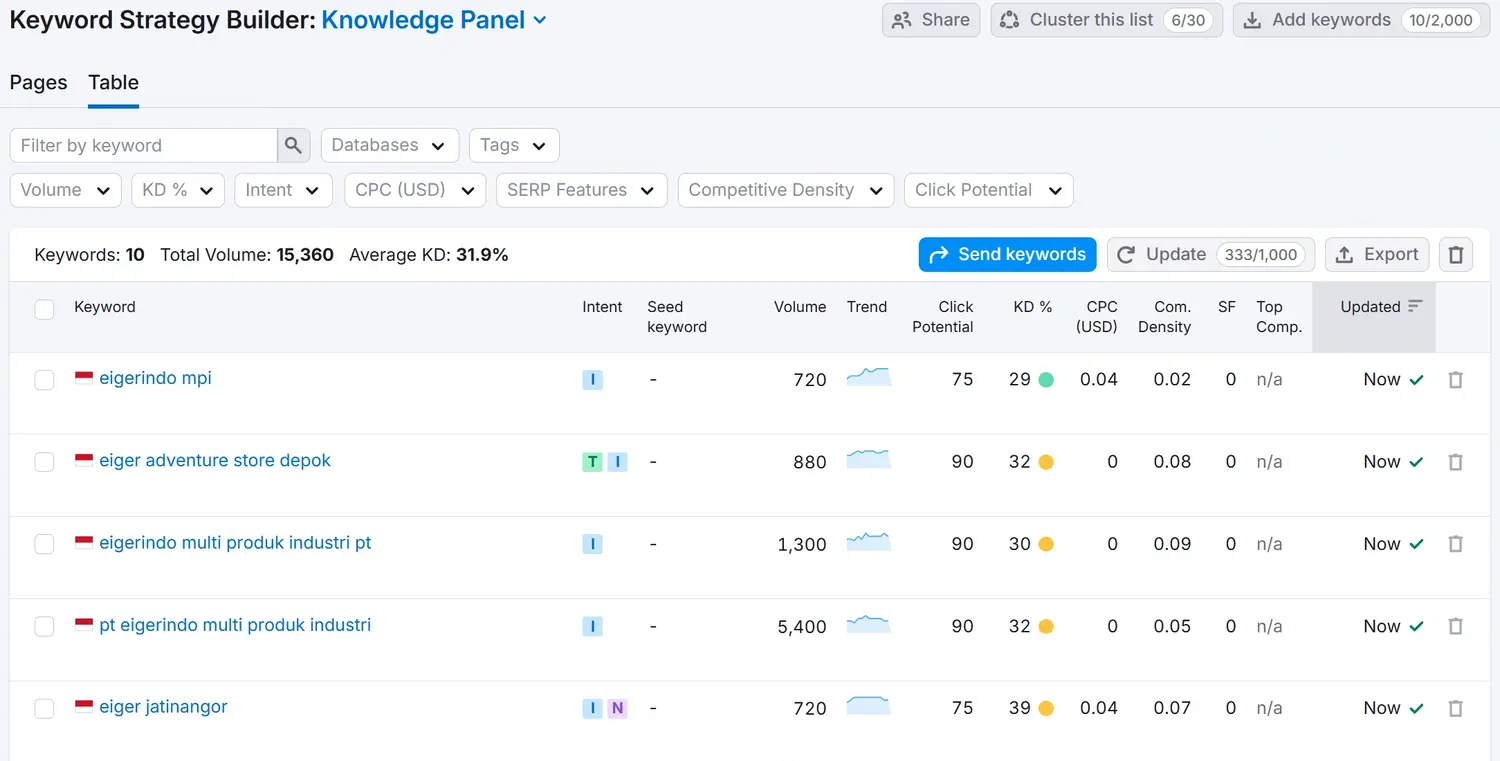Open eiger adventure store depok keyword link
The image size is (1500, 761).
click(215, 461)
